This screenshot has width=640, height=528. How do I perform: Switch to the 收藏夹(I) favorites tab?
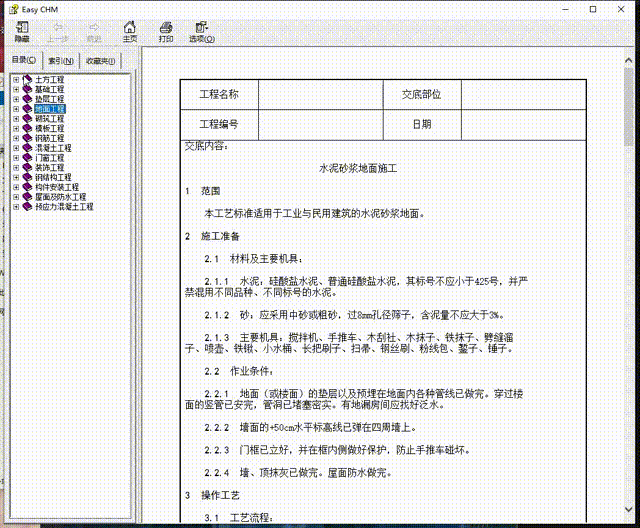pos(100,61)
